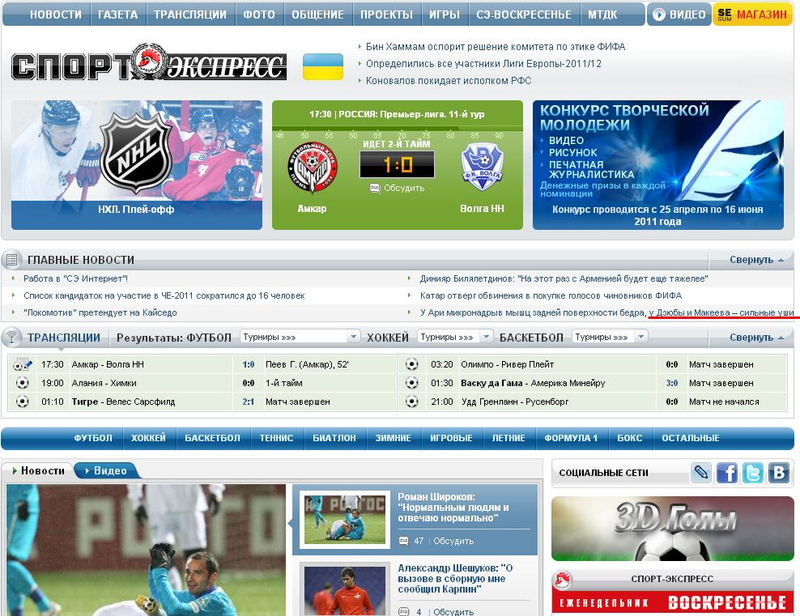Open the СЭ-ВОСКРЕСЕНЬЕ top menu item

(x=524, y=15)
